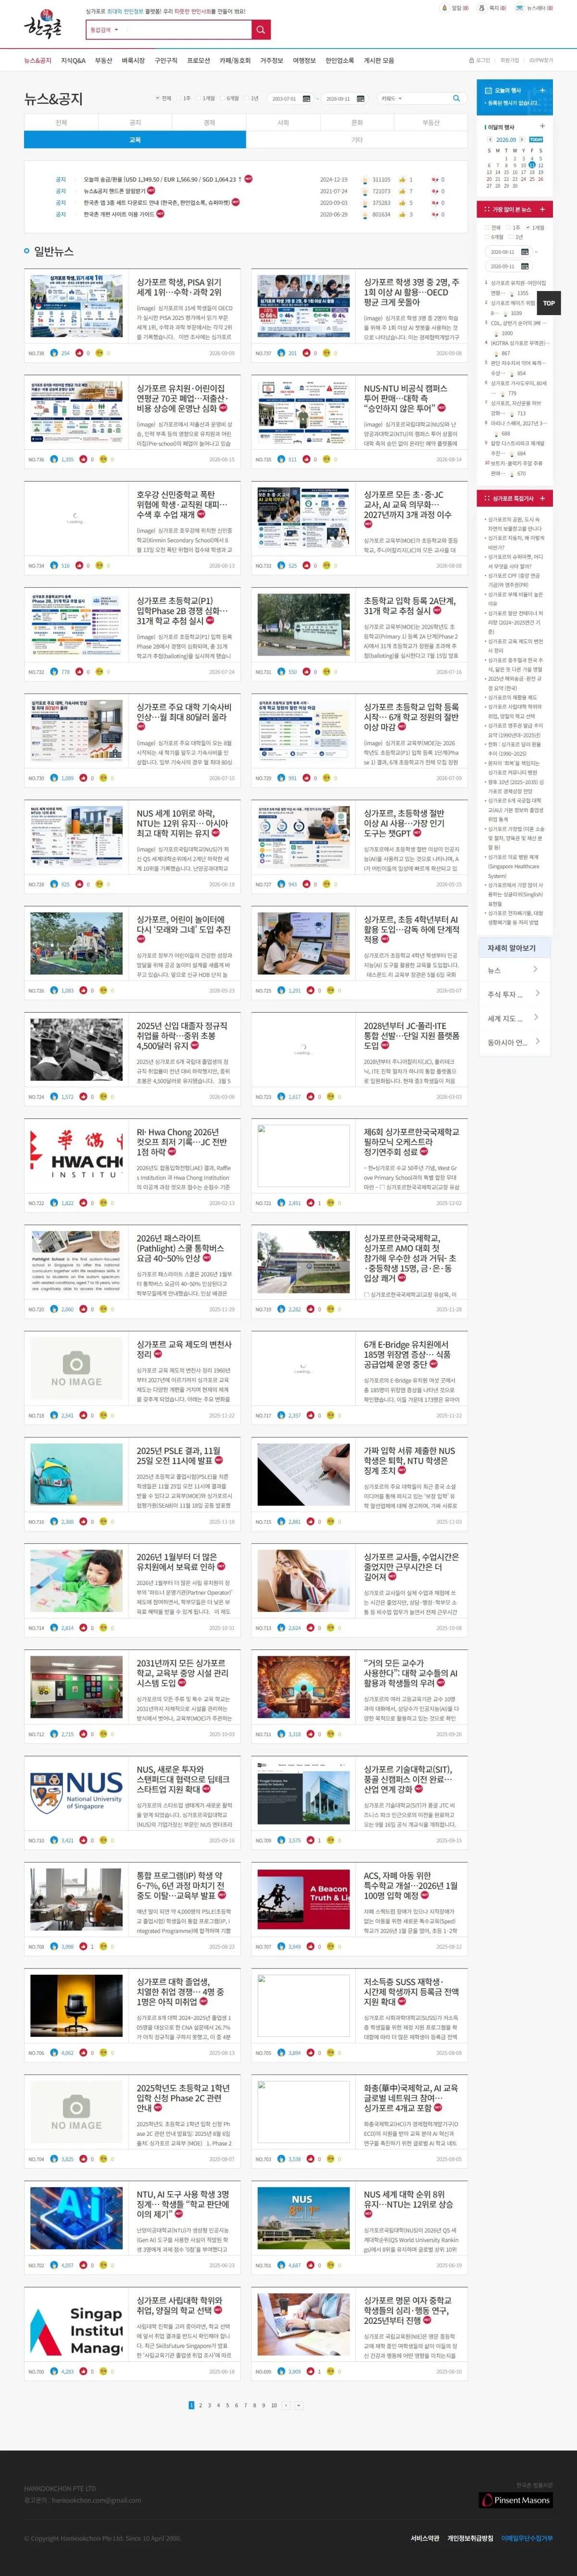Open the 한국촌 개편 사이트 이용 가이드 notice

pos(119,214)
